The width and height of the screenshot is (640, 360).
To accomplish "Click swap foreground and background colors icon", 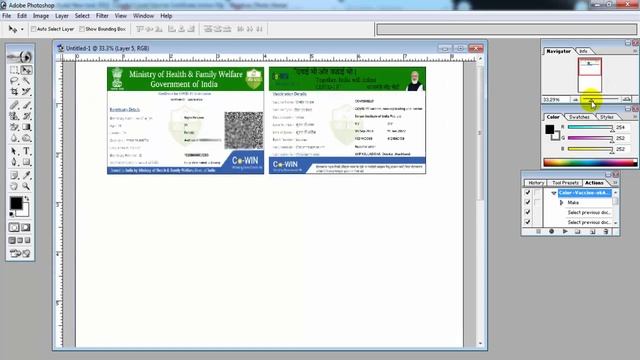I will pos(27,199).
